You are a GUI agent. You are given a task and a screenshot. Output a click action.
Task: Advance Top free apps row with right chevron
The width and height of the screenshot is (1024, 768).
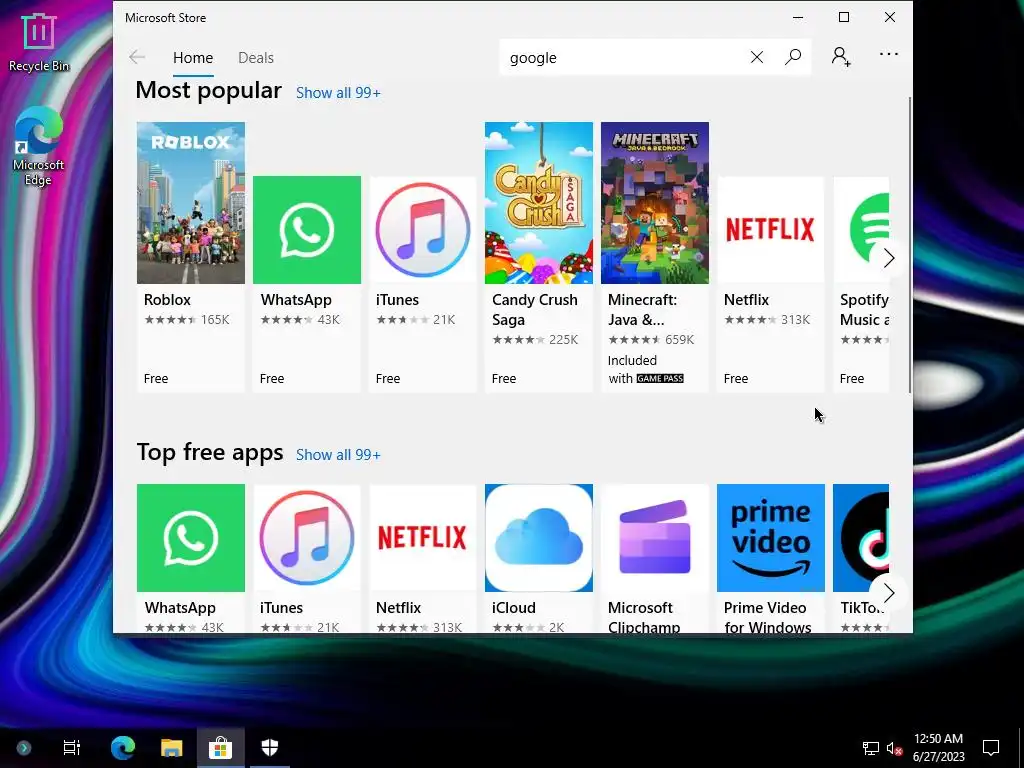(888, 593)
